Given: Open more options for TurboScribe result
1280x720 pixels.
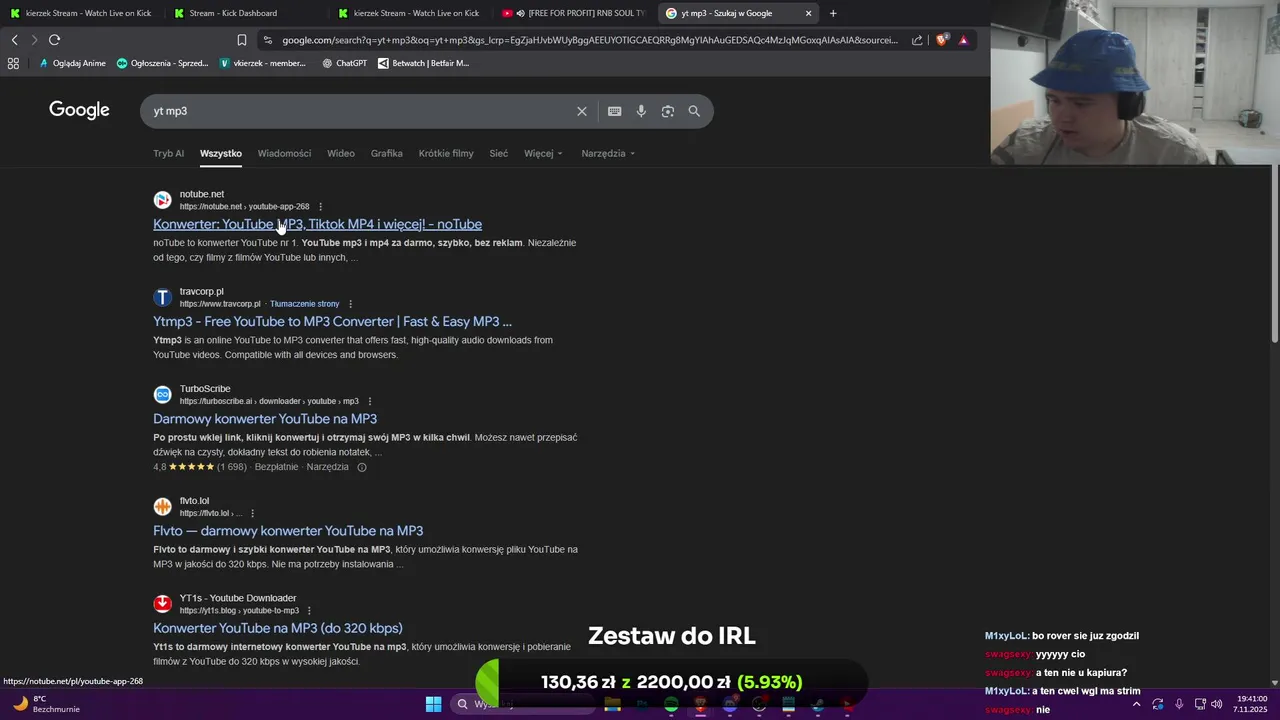Looking at the screenshot, I should pos(370,401).
